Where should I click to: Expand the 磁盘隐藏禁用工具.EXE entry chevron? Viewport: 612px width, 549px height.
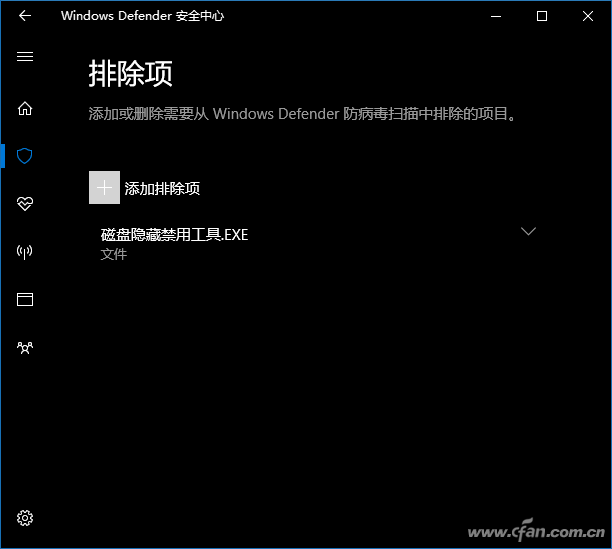528,231
